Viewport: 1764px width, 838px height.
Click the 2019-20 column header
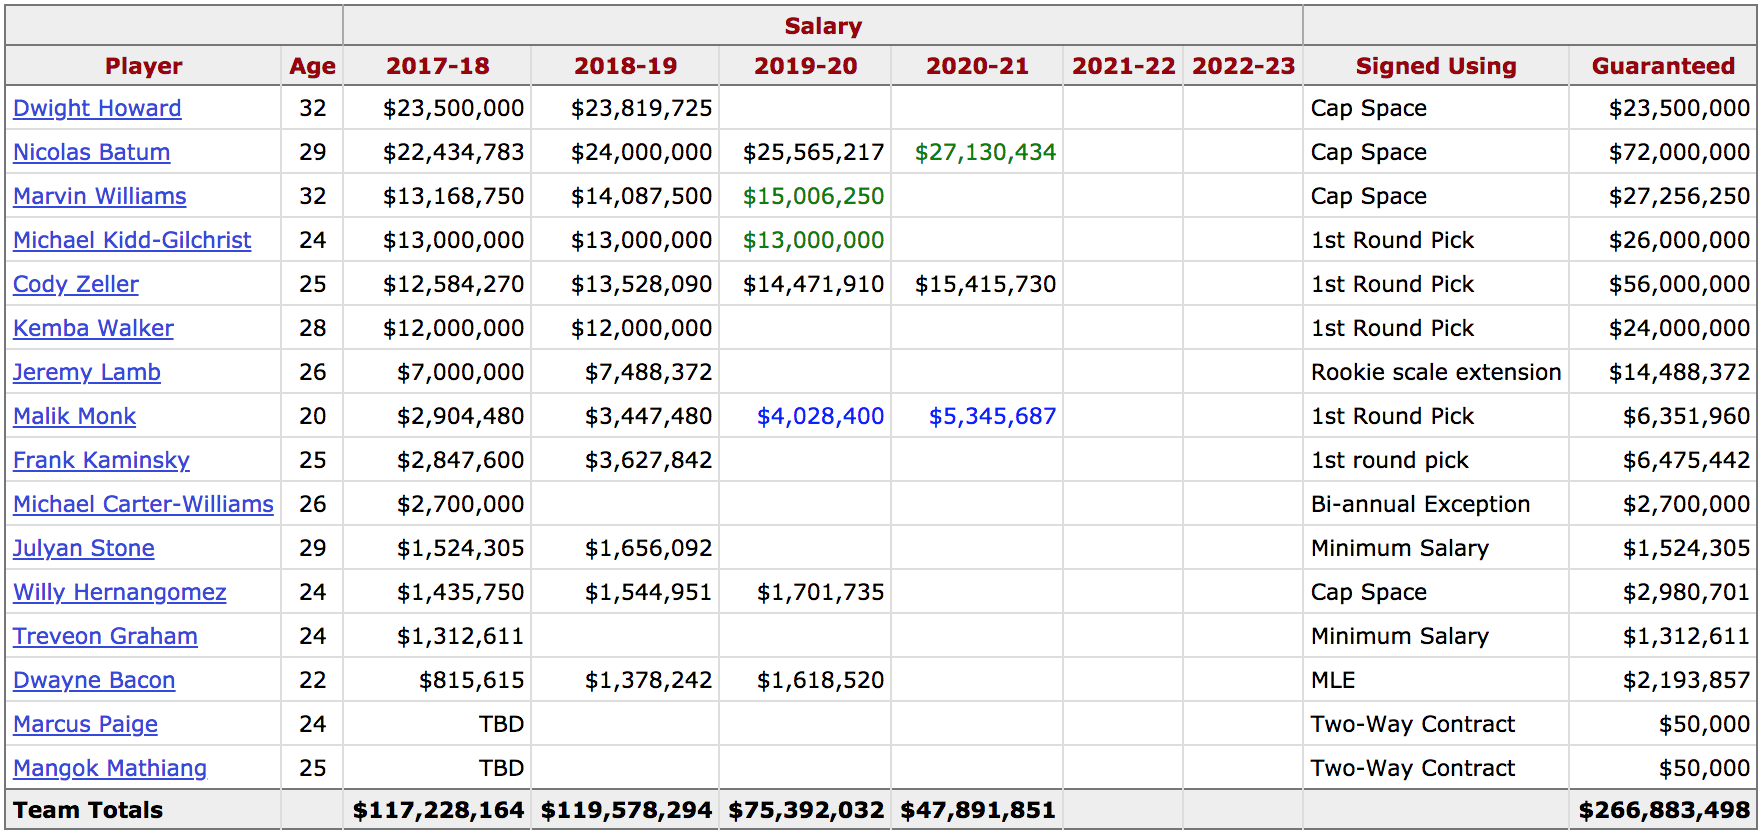pos(805,66)
